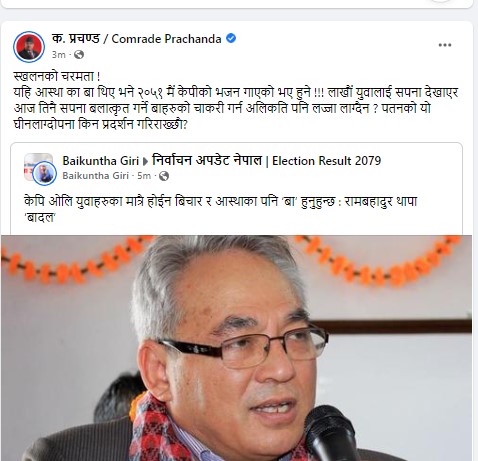Open the Comrade Prachanda page name link
The width and height of the screenshot is (478, 461).
137,38
